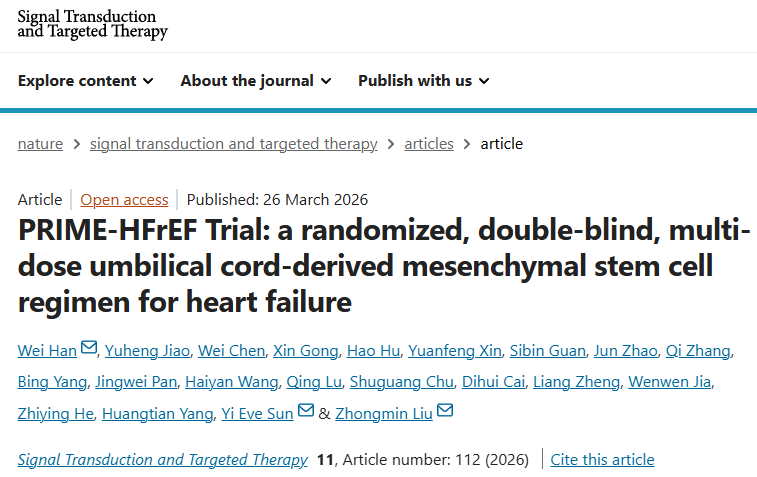Click the email envelope icon beside Wei Han
The height and width of the screenshot is (477, 757).
(x=89, y=348)
